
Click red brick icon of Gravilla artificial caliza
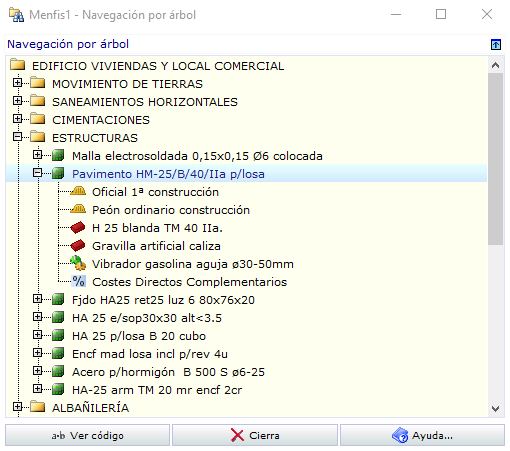[x=78, y=246]
